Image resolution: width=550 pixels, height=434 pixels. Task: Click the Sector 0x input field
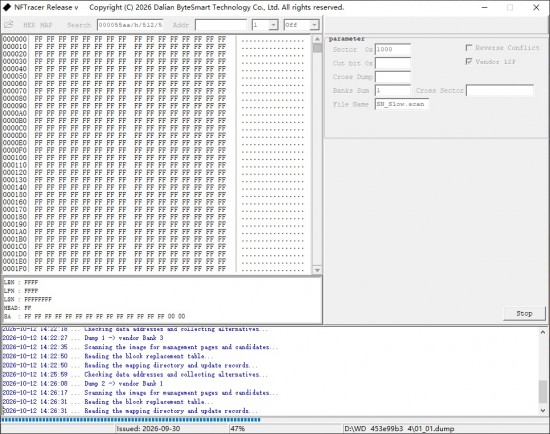pyautogui.click(x=393, y=49)
